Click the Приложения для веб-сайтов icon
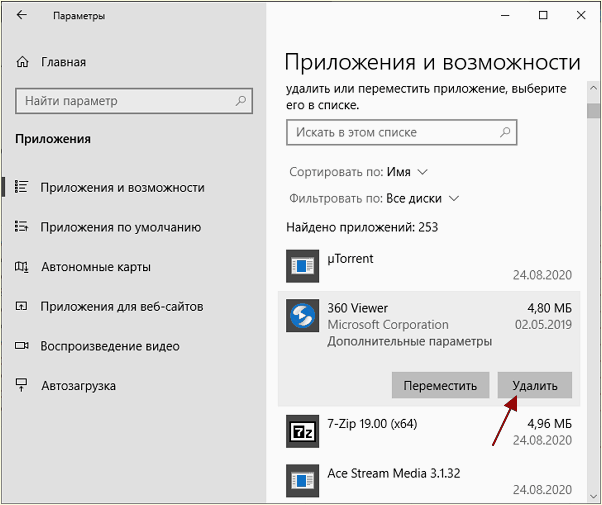 [21, 306]
